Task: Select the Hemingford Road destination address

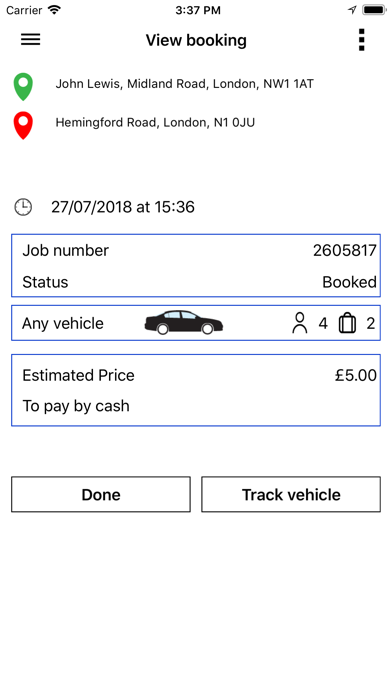Action: pyautogui.click(x=155, y=123)
